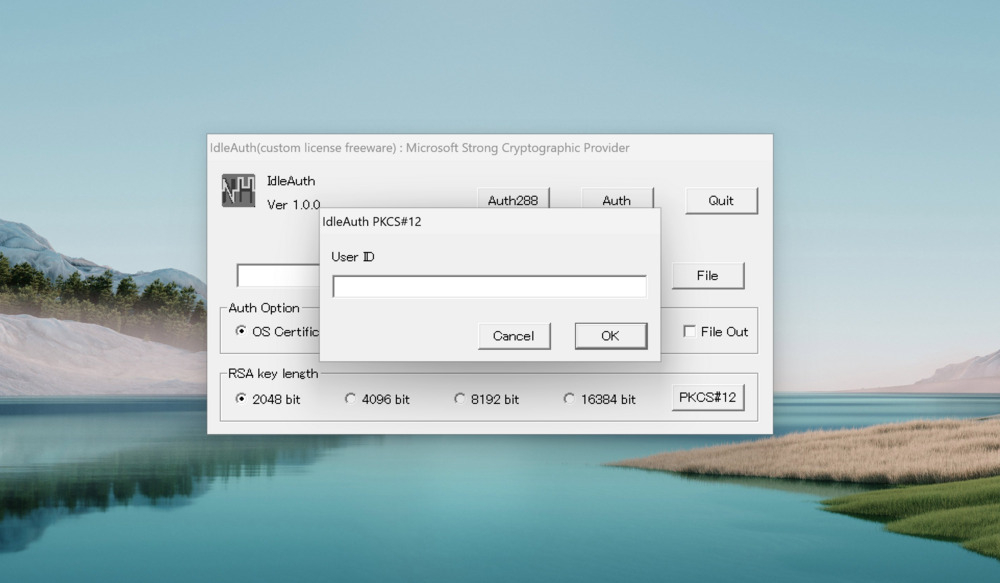The image size is (1000, 583).
Task: Click the IdleAuth PKCS#12 dialog title
Action: pyautogui.click(x=372, y=221)
